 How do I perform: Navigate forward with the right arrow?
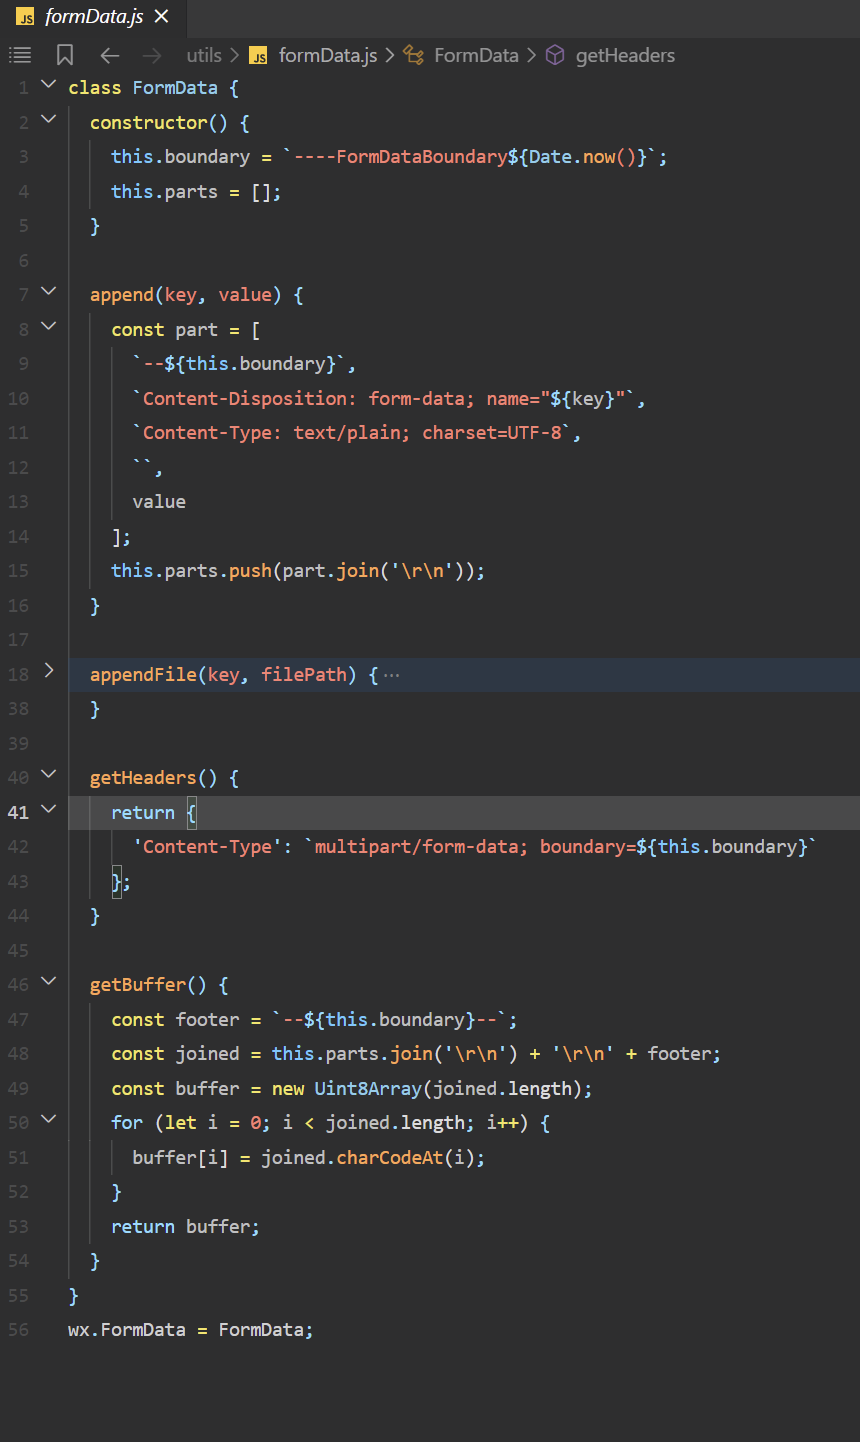152,56
